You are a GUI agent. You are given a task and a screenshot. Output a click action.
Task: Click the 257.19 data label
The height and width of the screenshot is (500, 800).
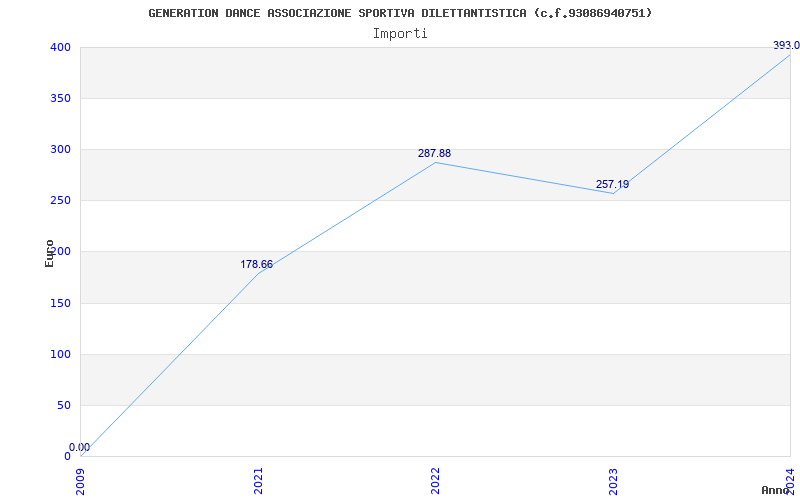612,184
